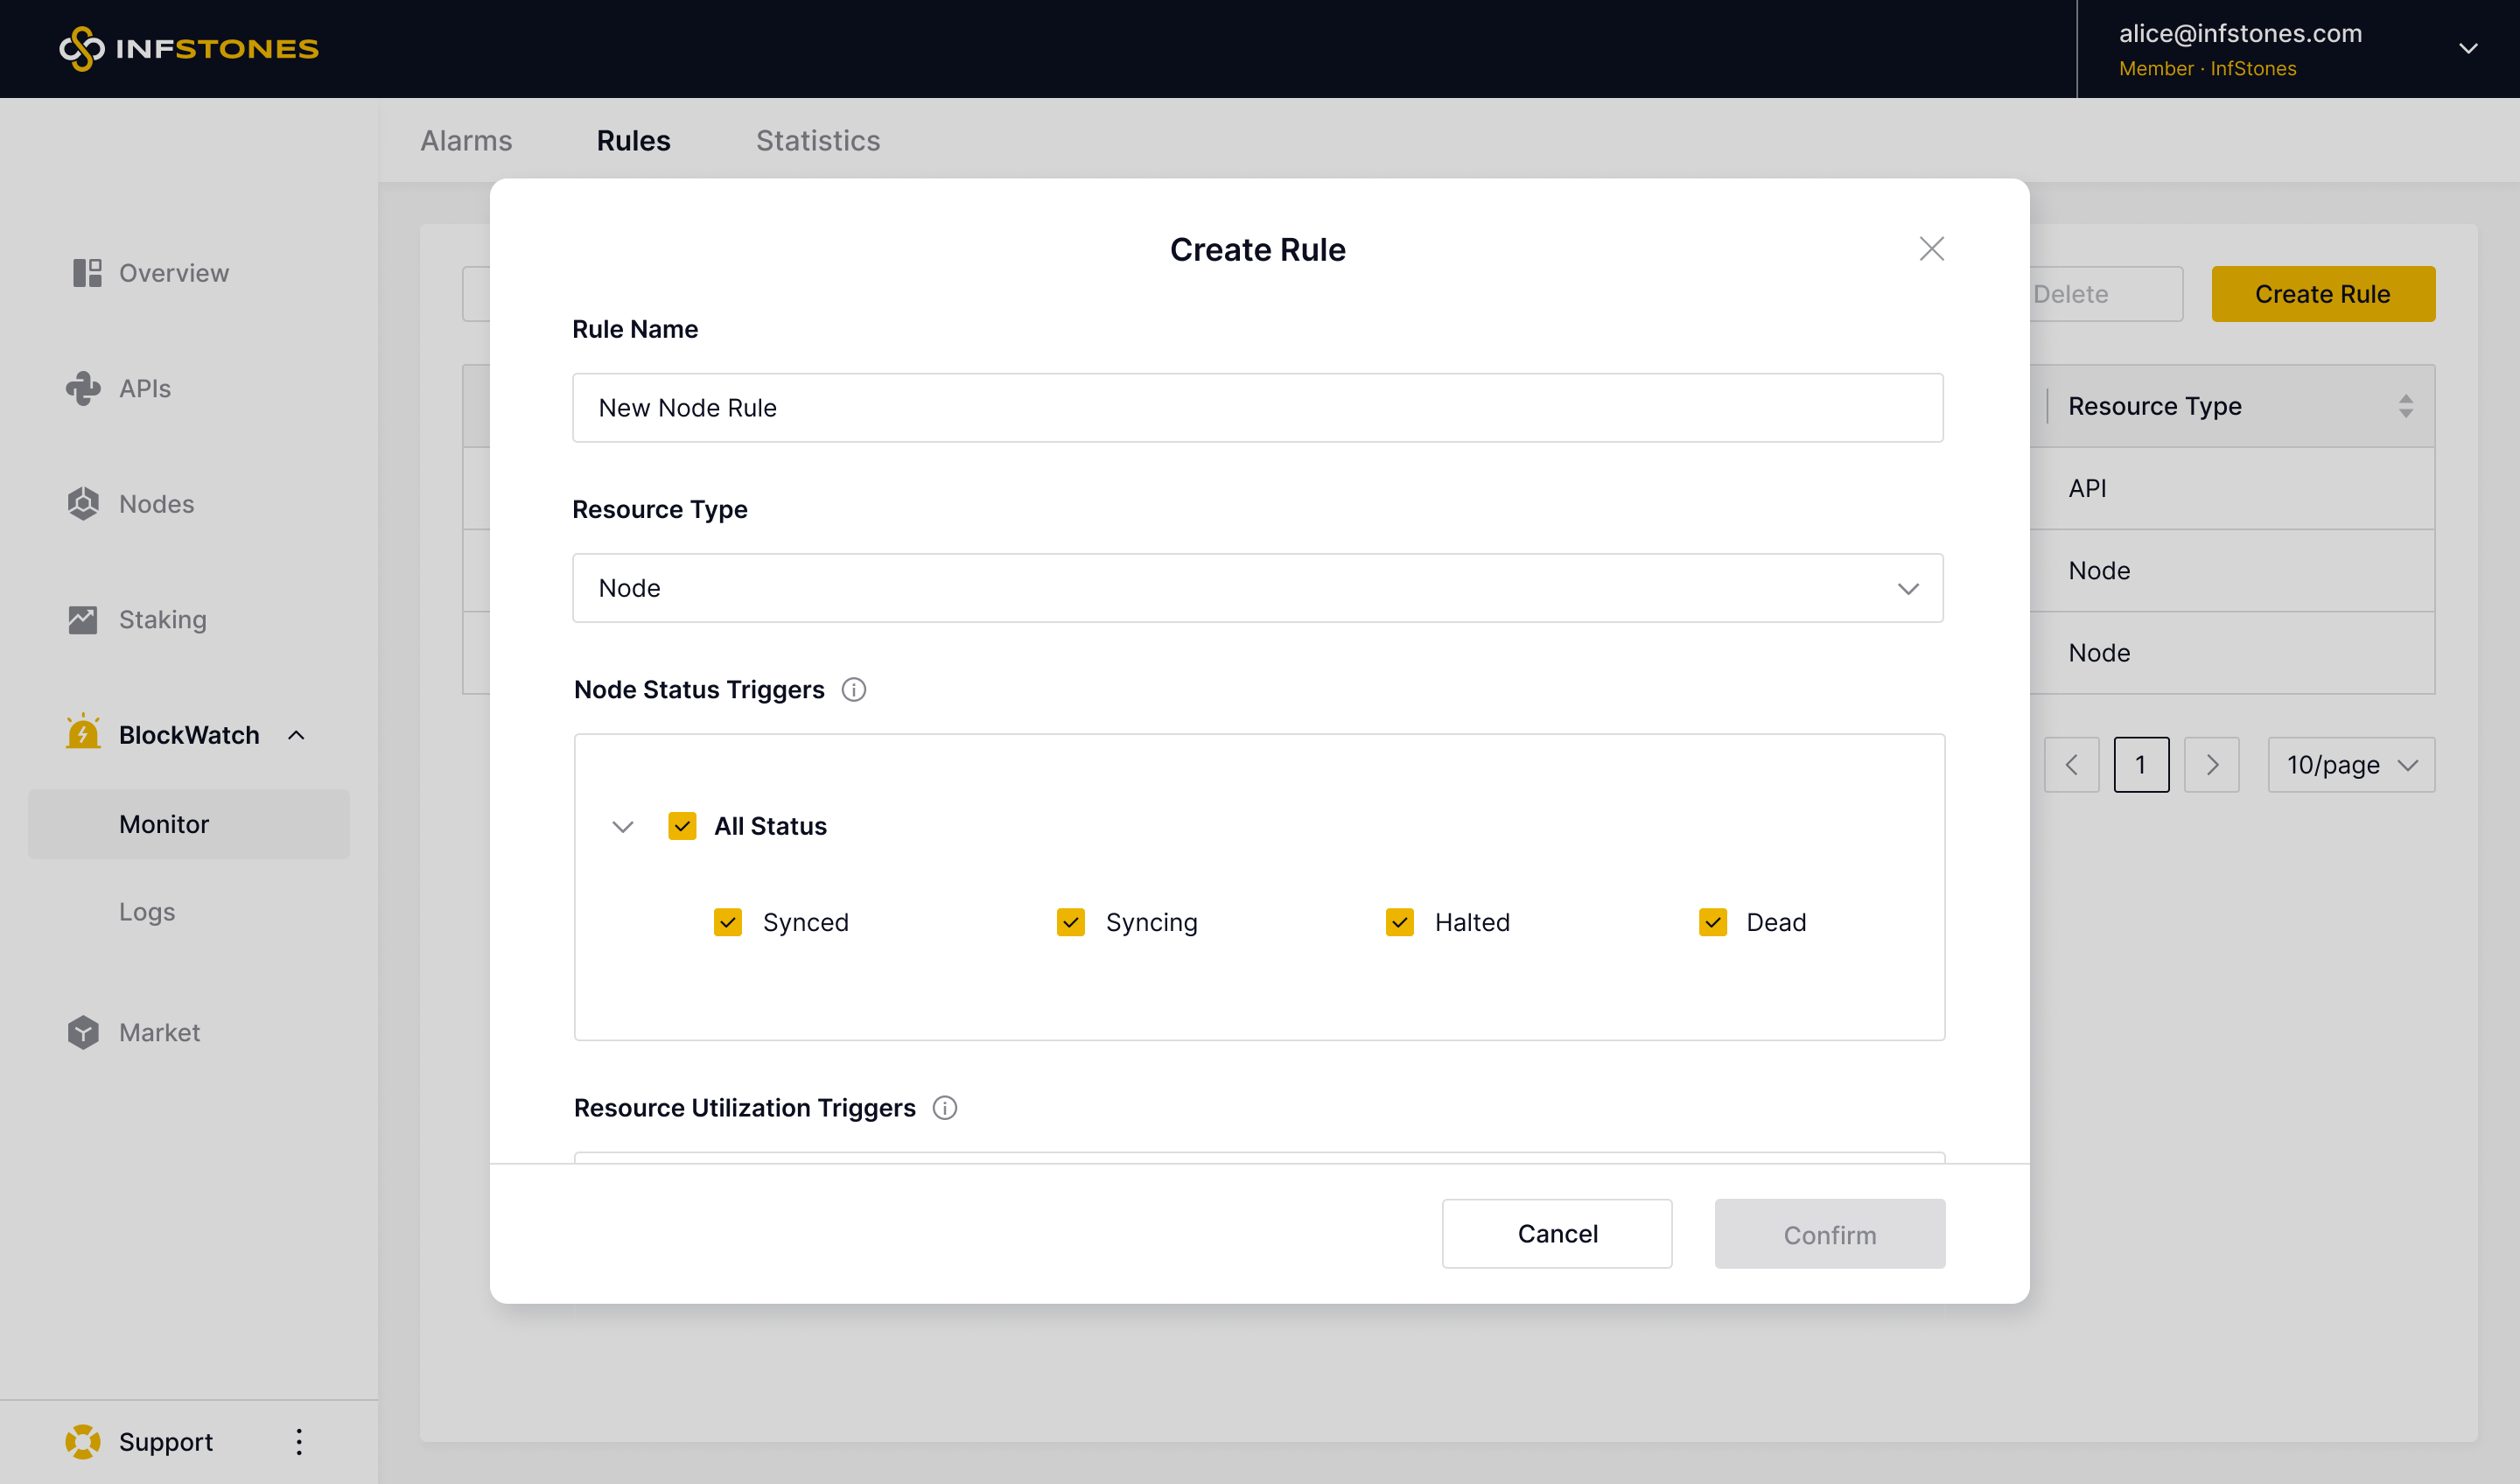This screenshot has height=1484, width=2520.
Task: Open the Resource Type dropdown showing Node
Action: point(1257,588)
